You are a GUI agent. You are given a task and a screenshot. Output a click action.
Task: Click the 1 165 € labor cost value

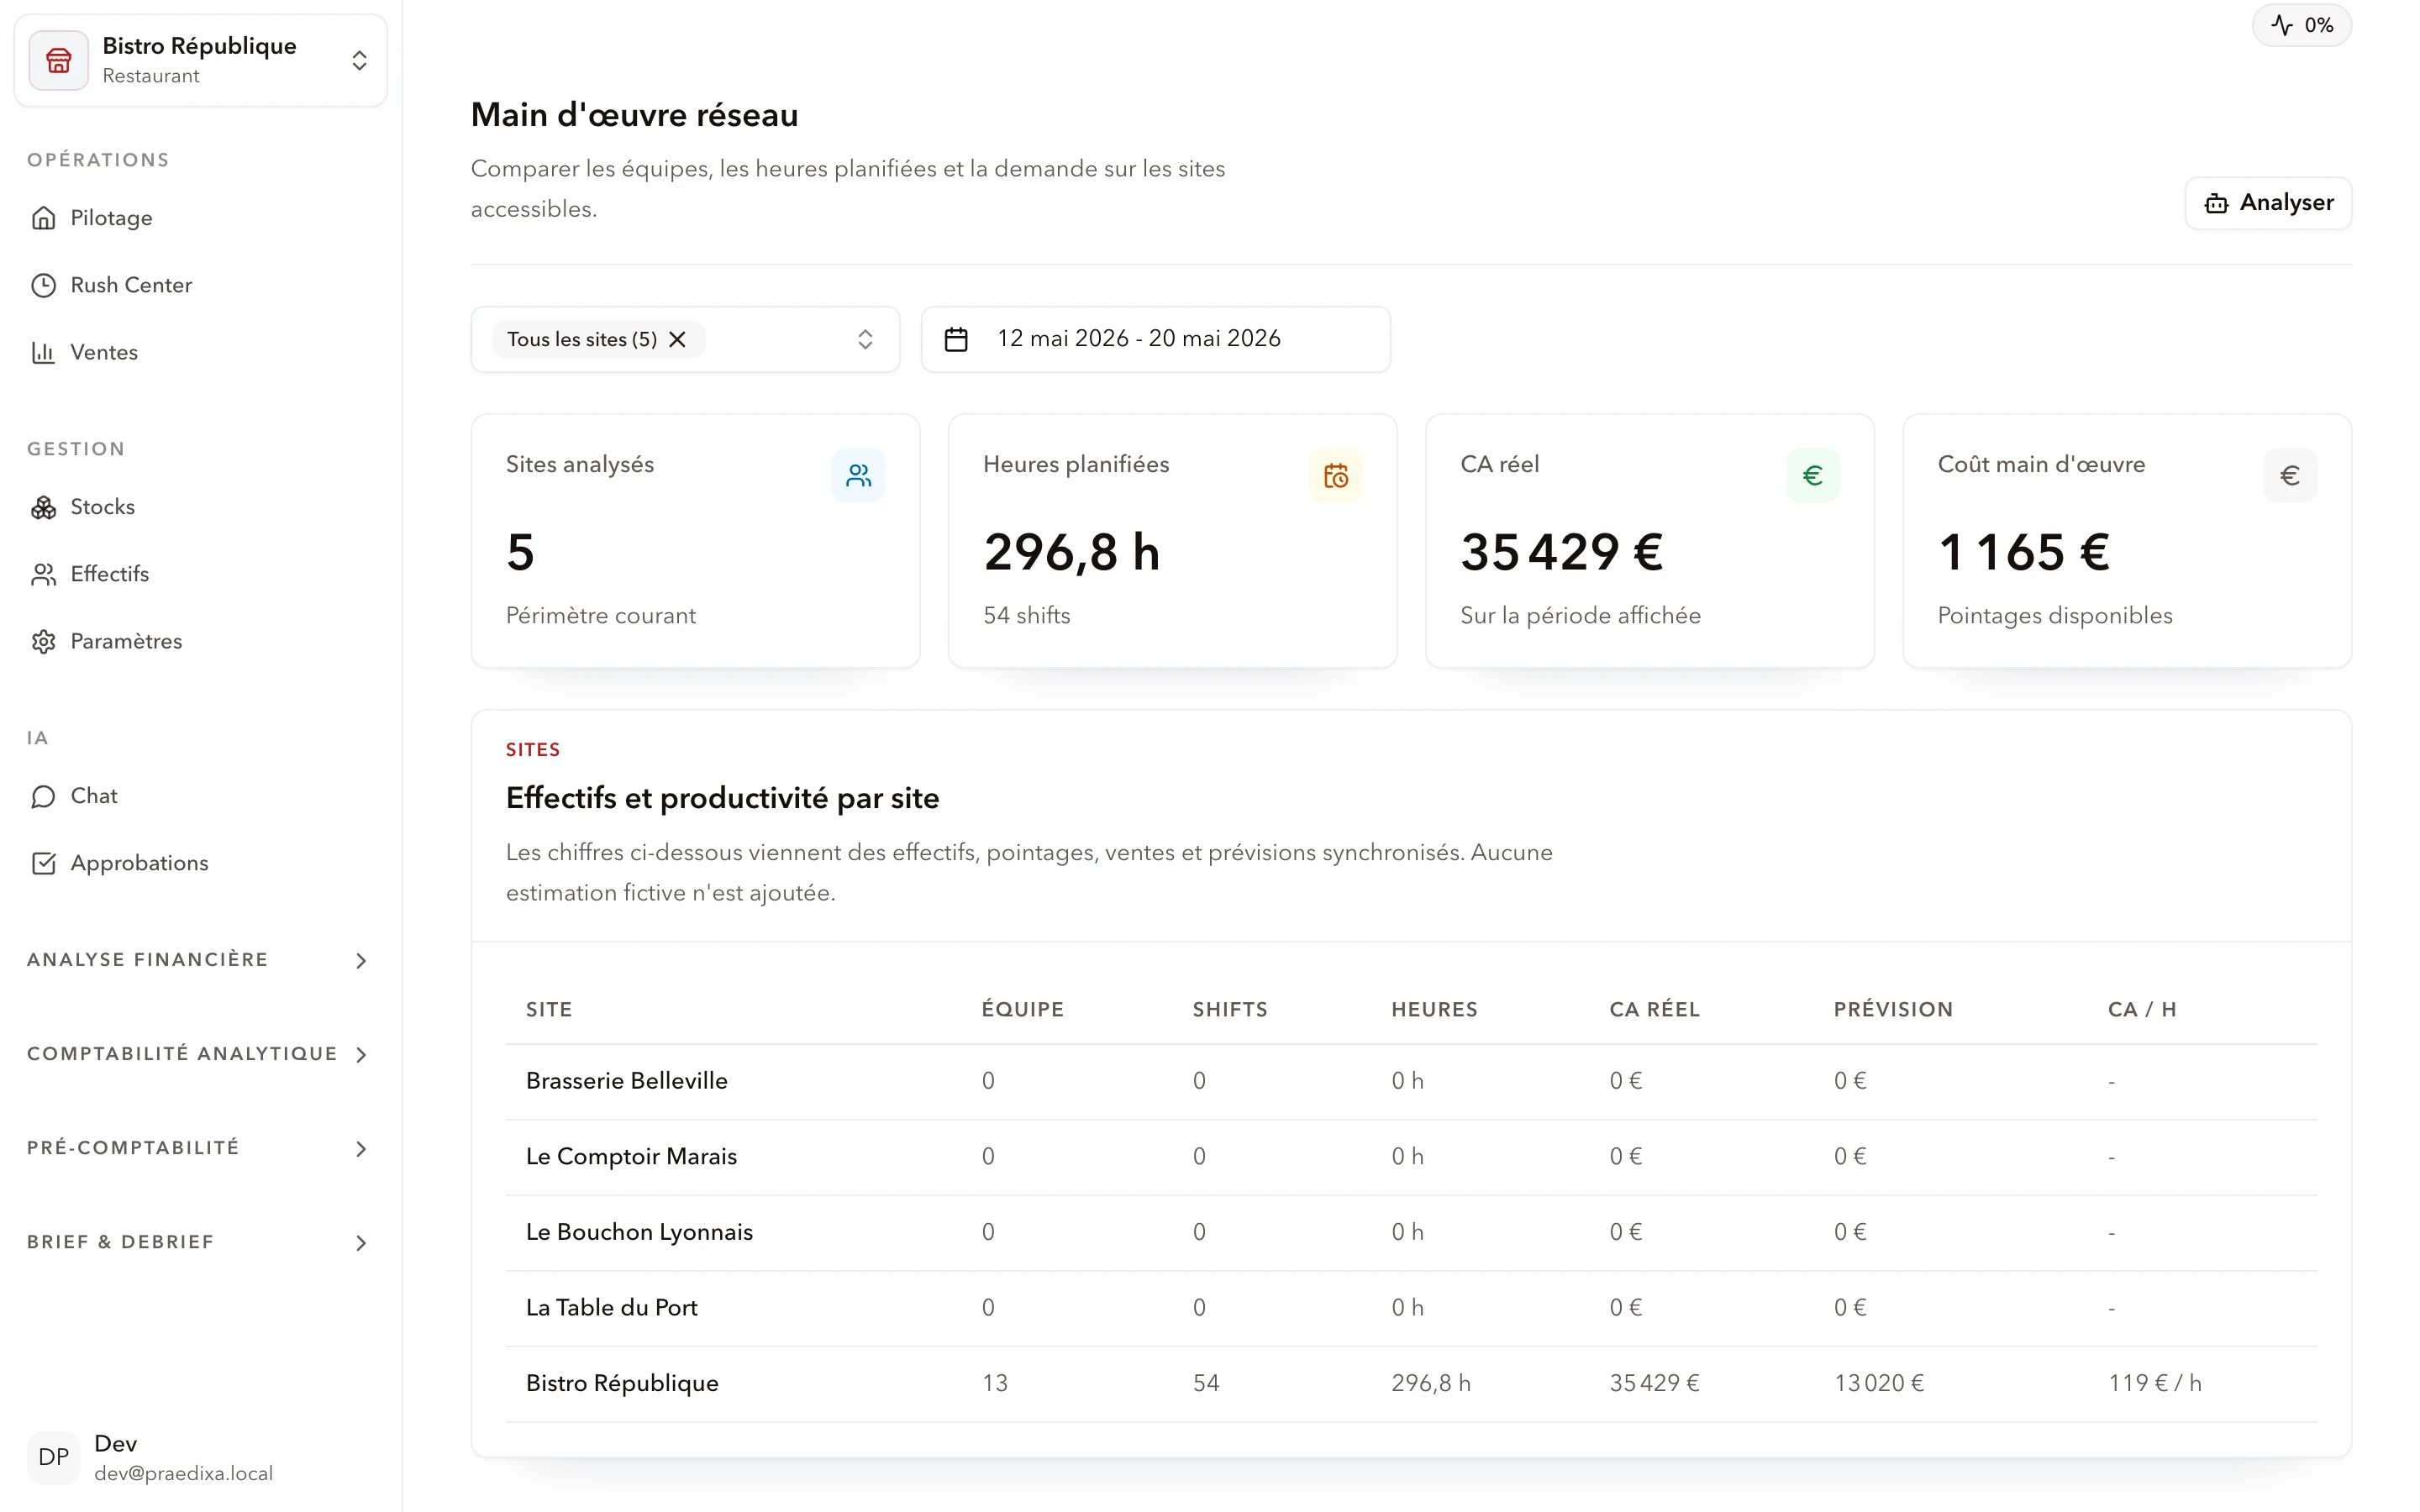tap(2023, 552)
